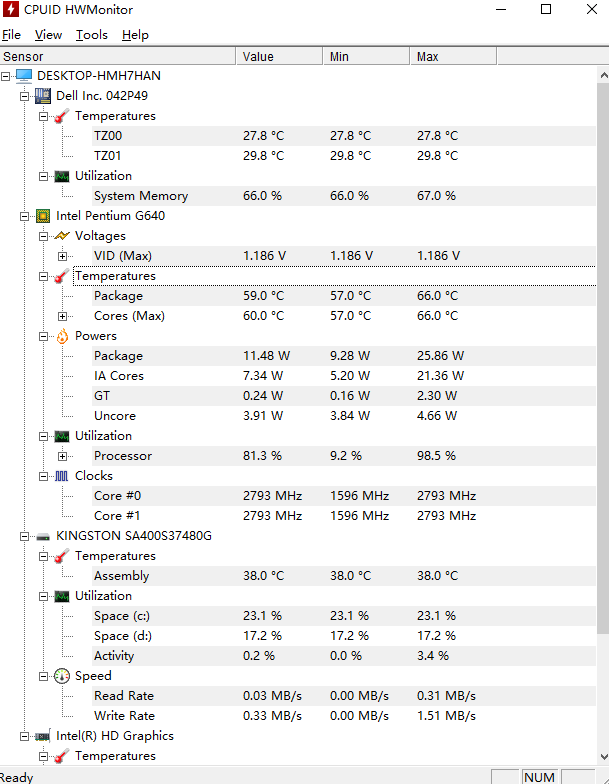Image resolution: width=609 pixels, height=784 pixels.
Task: Expand the Processor utilization entry
Action: pyautogui.click(x=63, y=456)
